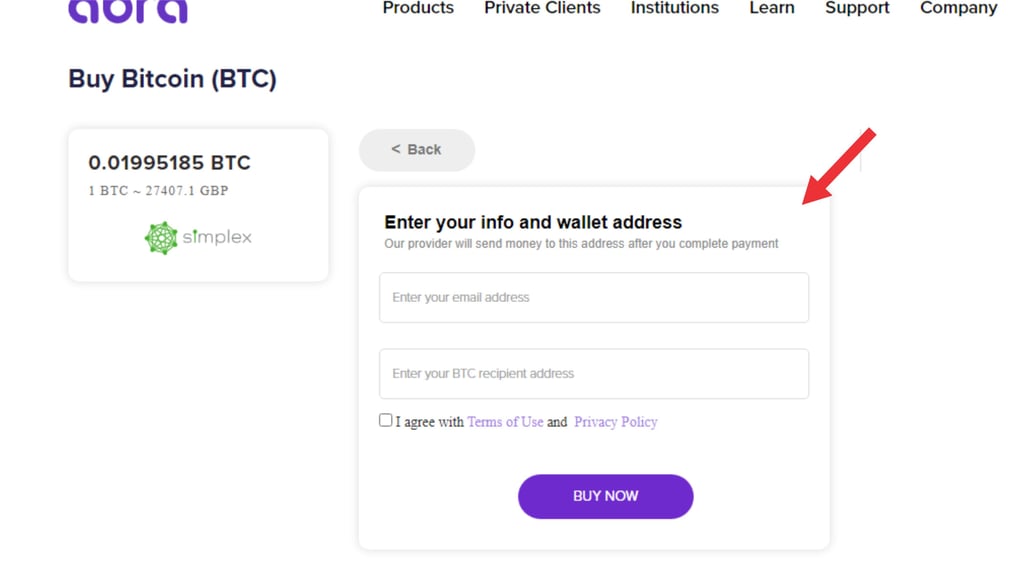Click the Enter your info and wallet address heading

533,222
